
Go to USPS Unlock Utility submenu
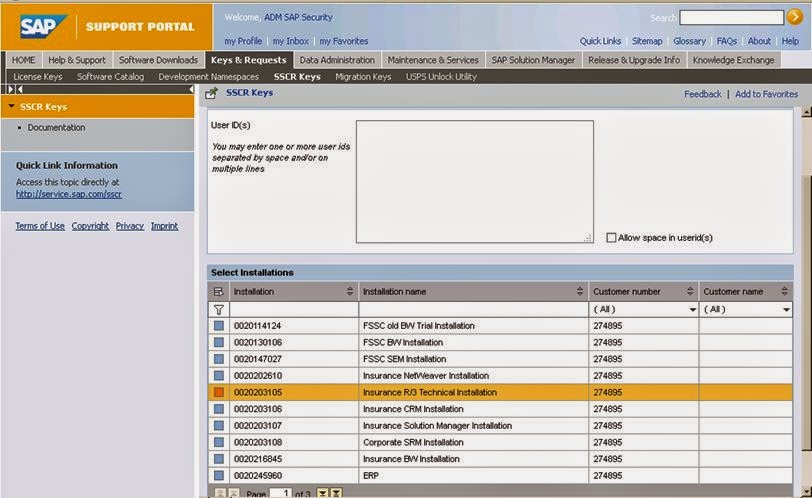(x=441, y=77)
